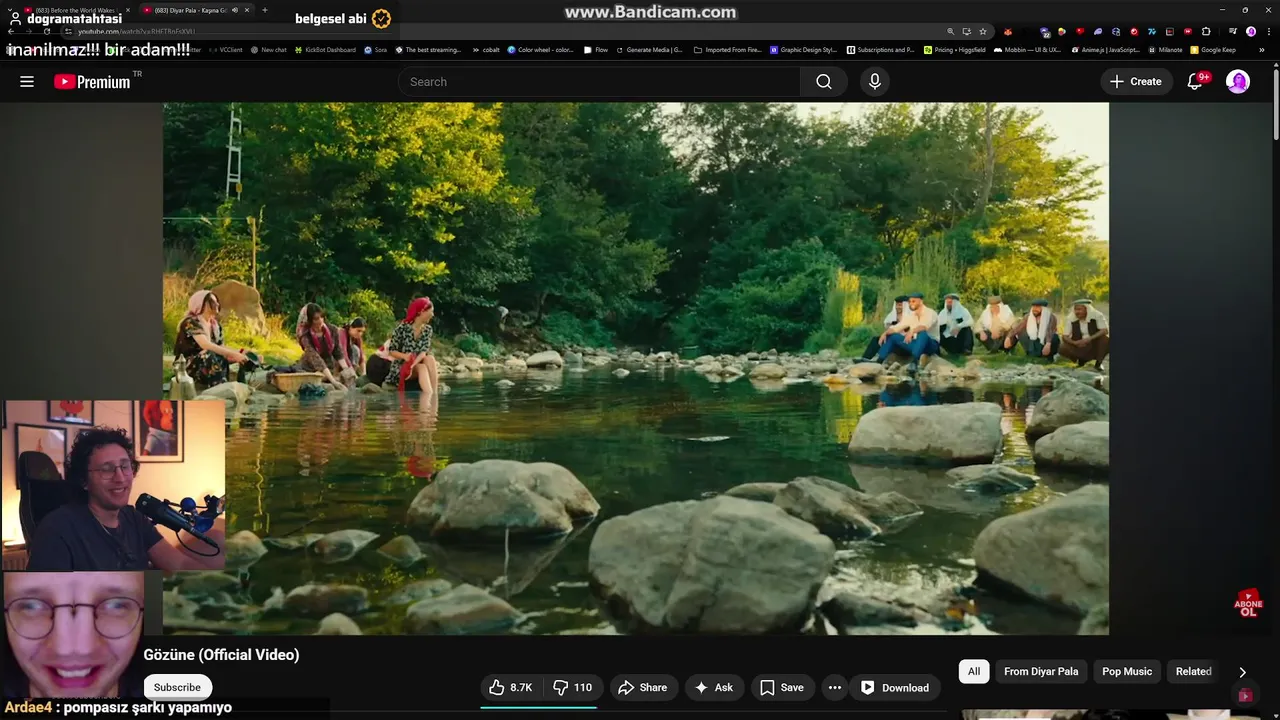Image resolution: width=1280 pixels, height=720 pixels.
Task: Show more chips with right chevron
Action: (x=1242, y=672)
